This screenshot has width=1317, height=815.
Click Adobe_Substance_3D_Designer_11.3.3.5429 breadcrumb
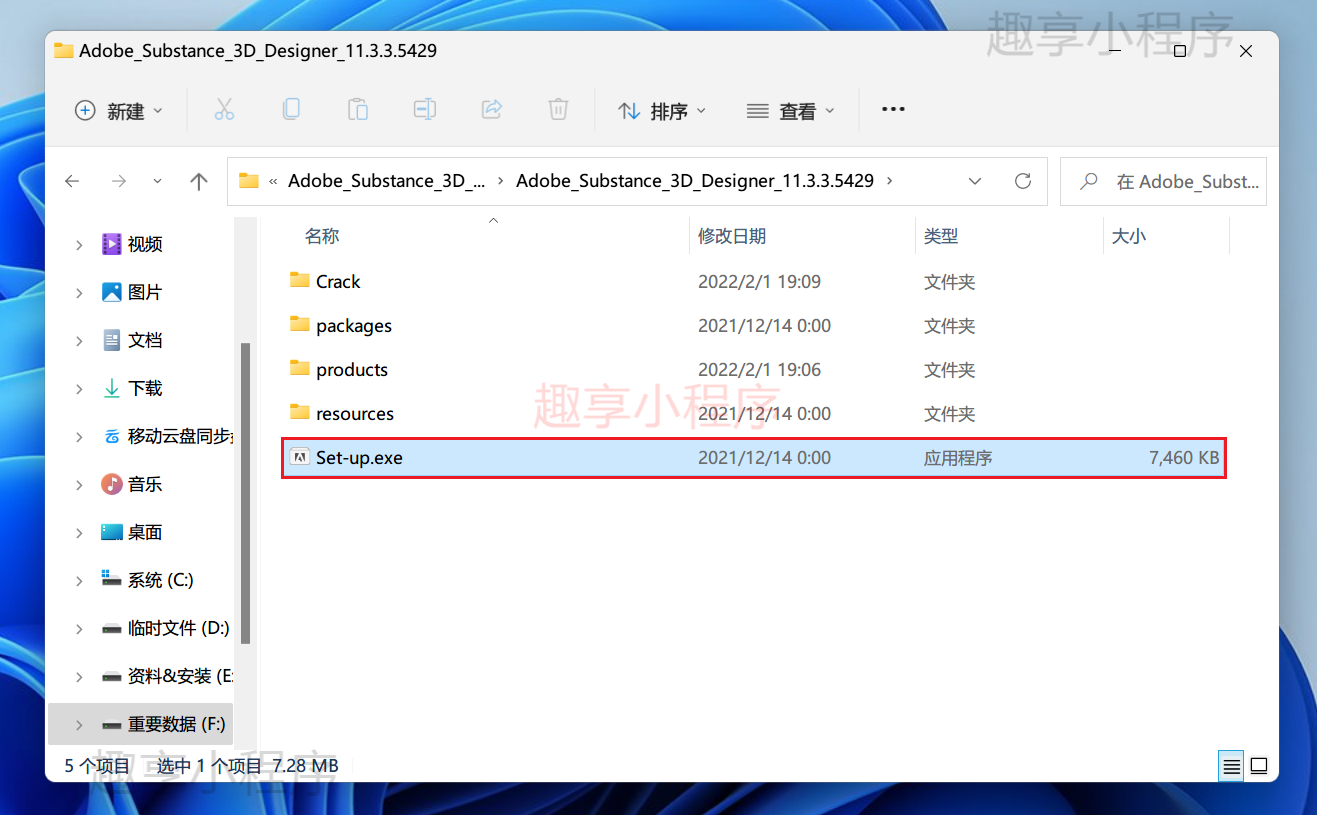[695, 181]
